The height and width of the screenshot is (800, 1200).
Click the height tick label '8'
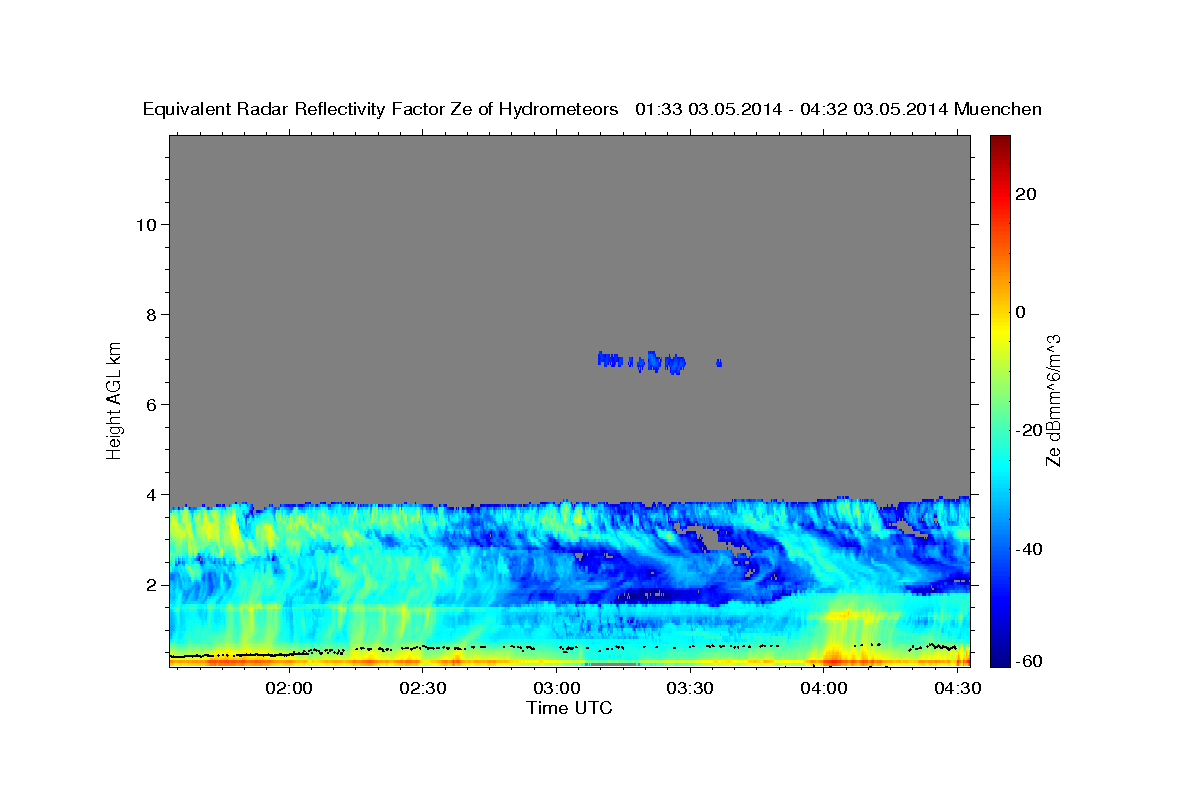point(149,314)
